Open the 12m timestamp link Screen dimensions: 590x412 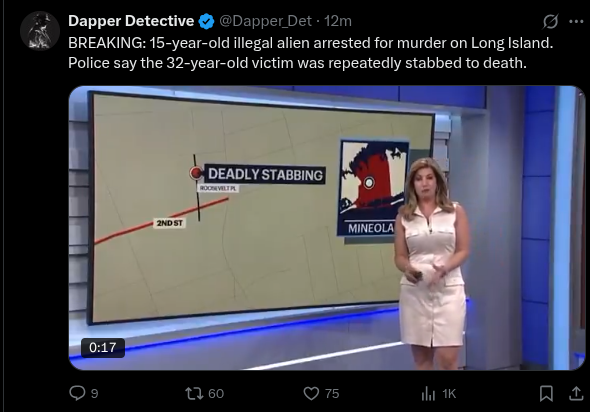click(x=338, y=21)
